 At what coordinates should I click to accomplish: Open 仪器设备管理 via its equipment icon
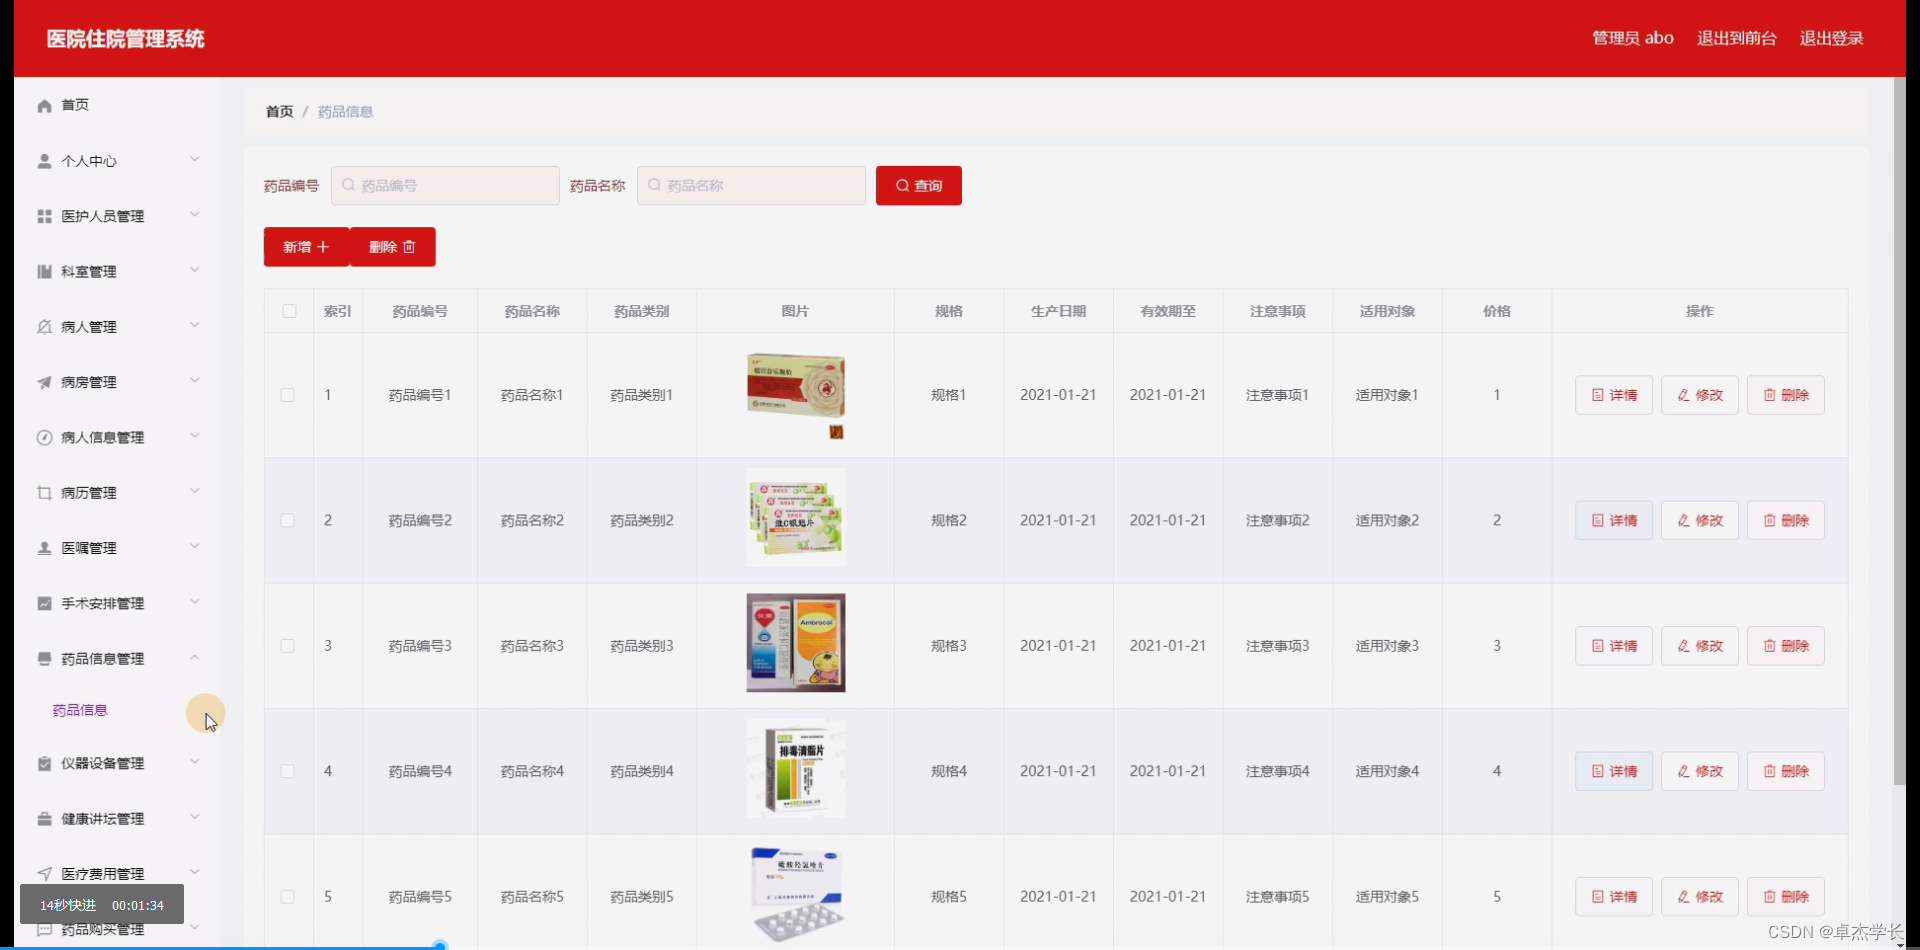(x=43, y=763)
